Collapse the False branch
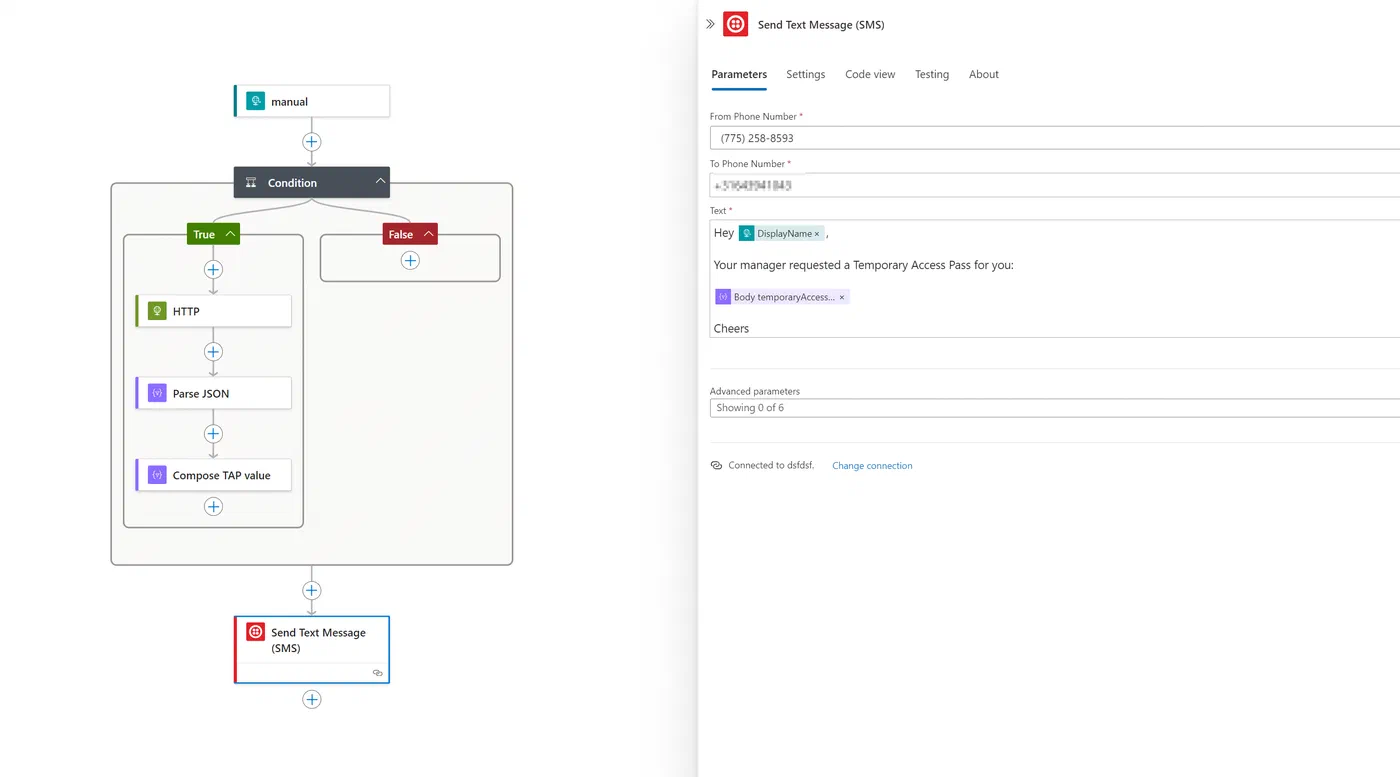Image resolution: width=1400 pixels, height=777 pixels. coord(428,234)
